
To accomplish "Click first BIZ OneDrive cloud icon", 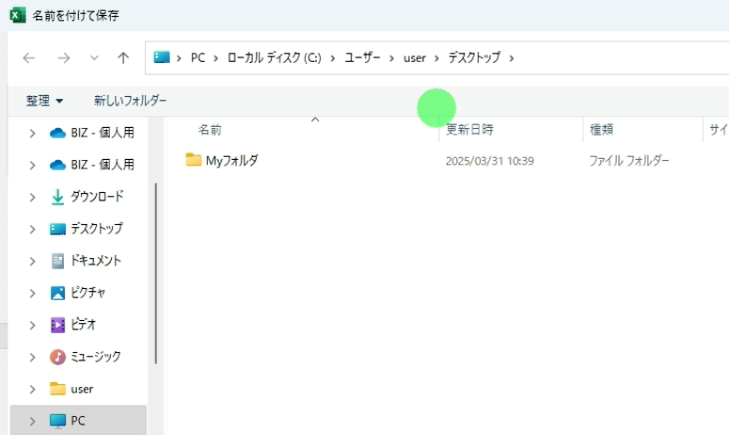I will point(58,133).
